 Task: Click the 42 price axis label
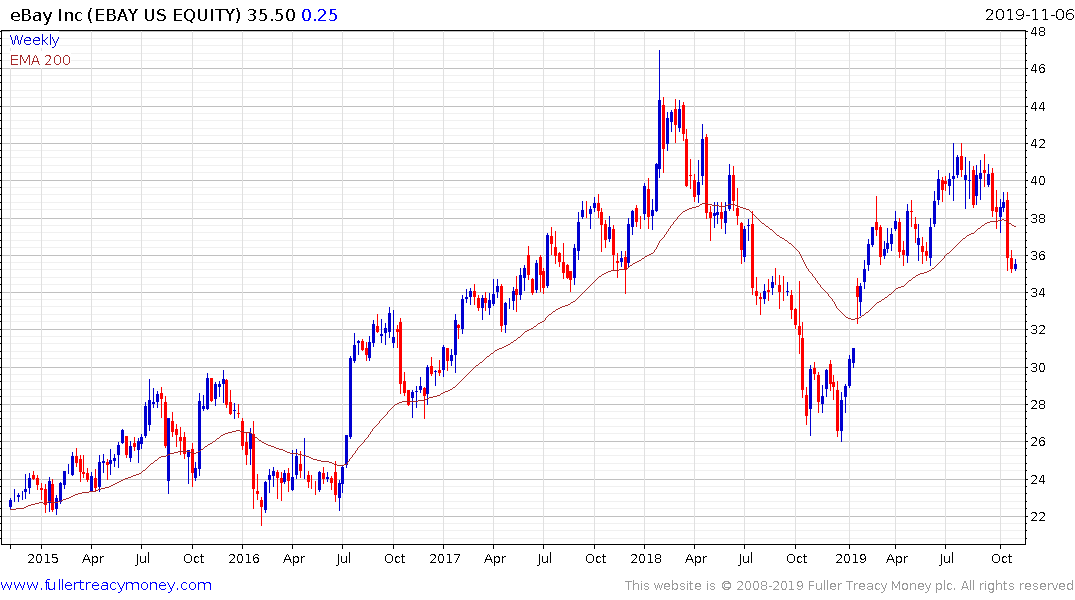(x=1037, y=143)
